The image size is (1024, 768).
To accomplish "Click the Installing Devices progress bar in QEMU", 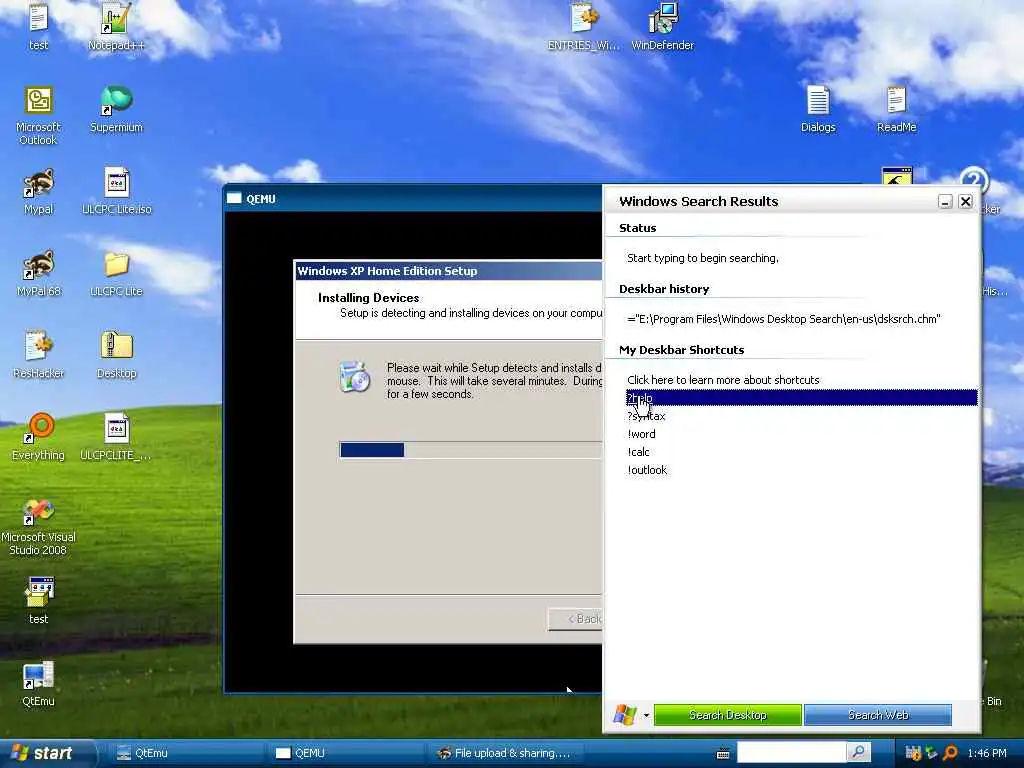I will [471, 450].
